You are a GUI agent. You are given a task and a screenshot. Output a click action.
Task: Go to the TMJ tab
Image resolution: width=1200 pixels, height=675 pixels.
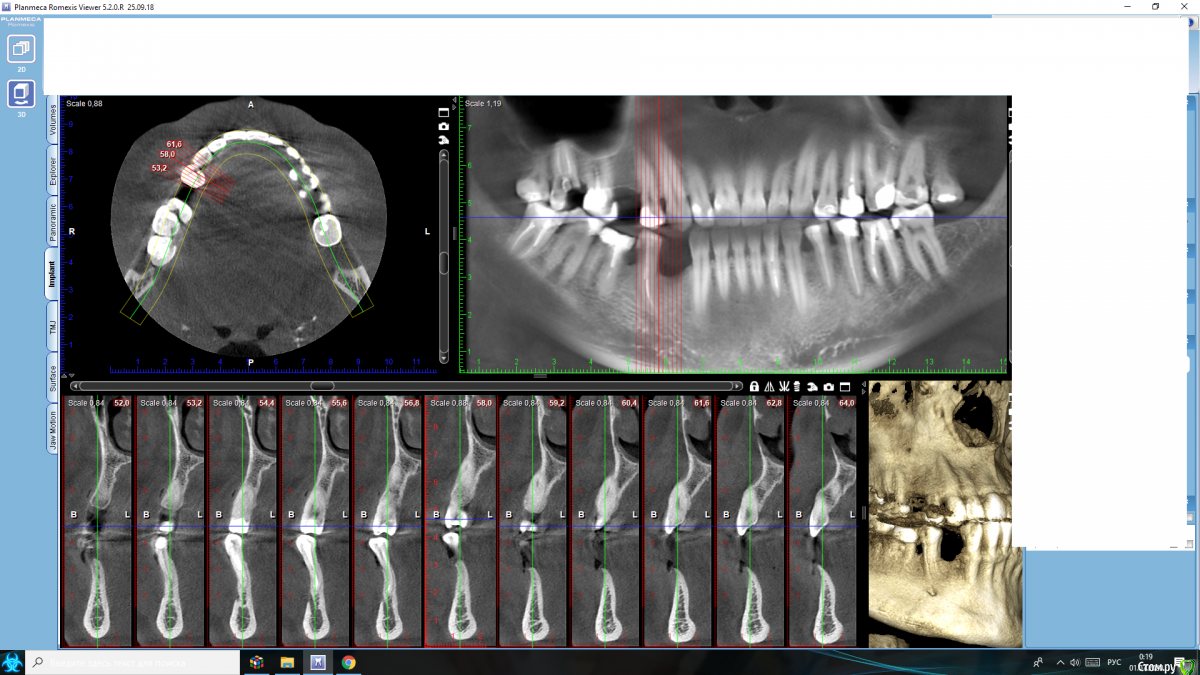click(52, 326)
